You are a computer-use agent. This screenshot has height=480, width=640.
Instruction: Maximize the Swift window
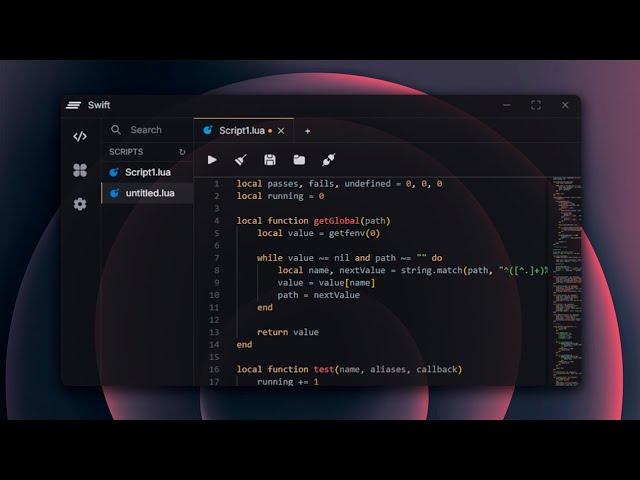[536, 105]
